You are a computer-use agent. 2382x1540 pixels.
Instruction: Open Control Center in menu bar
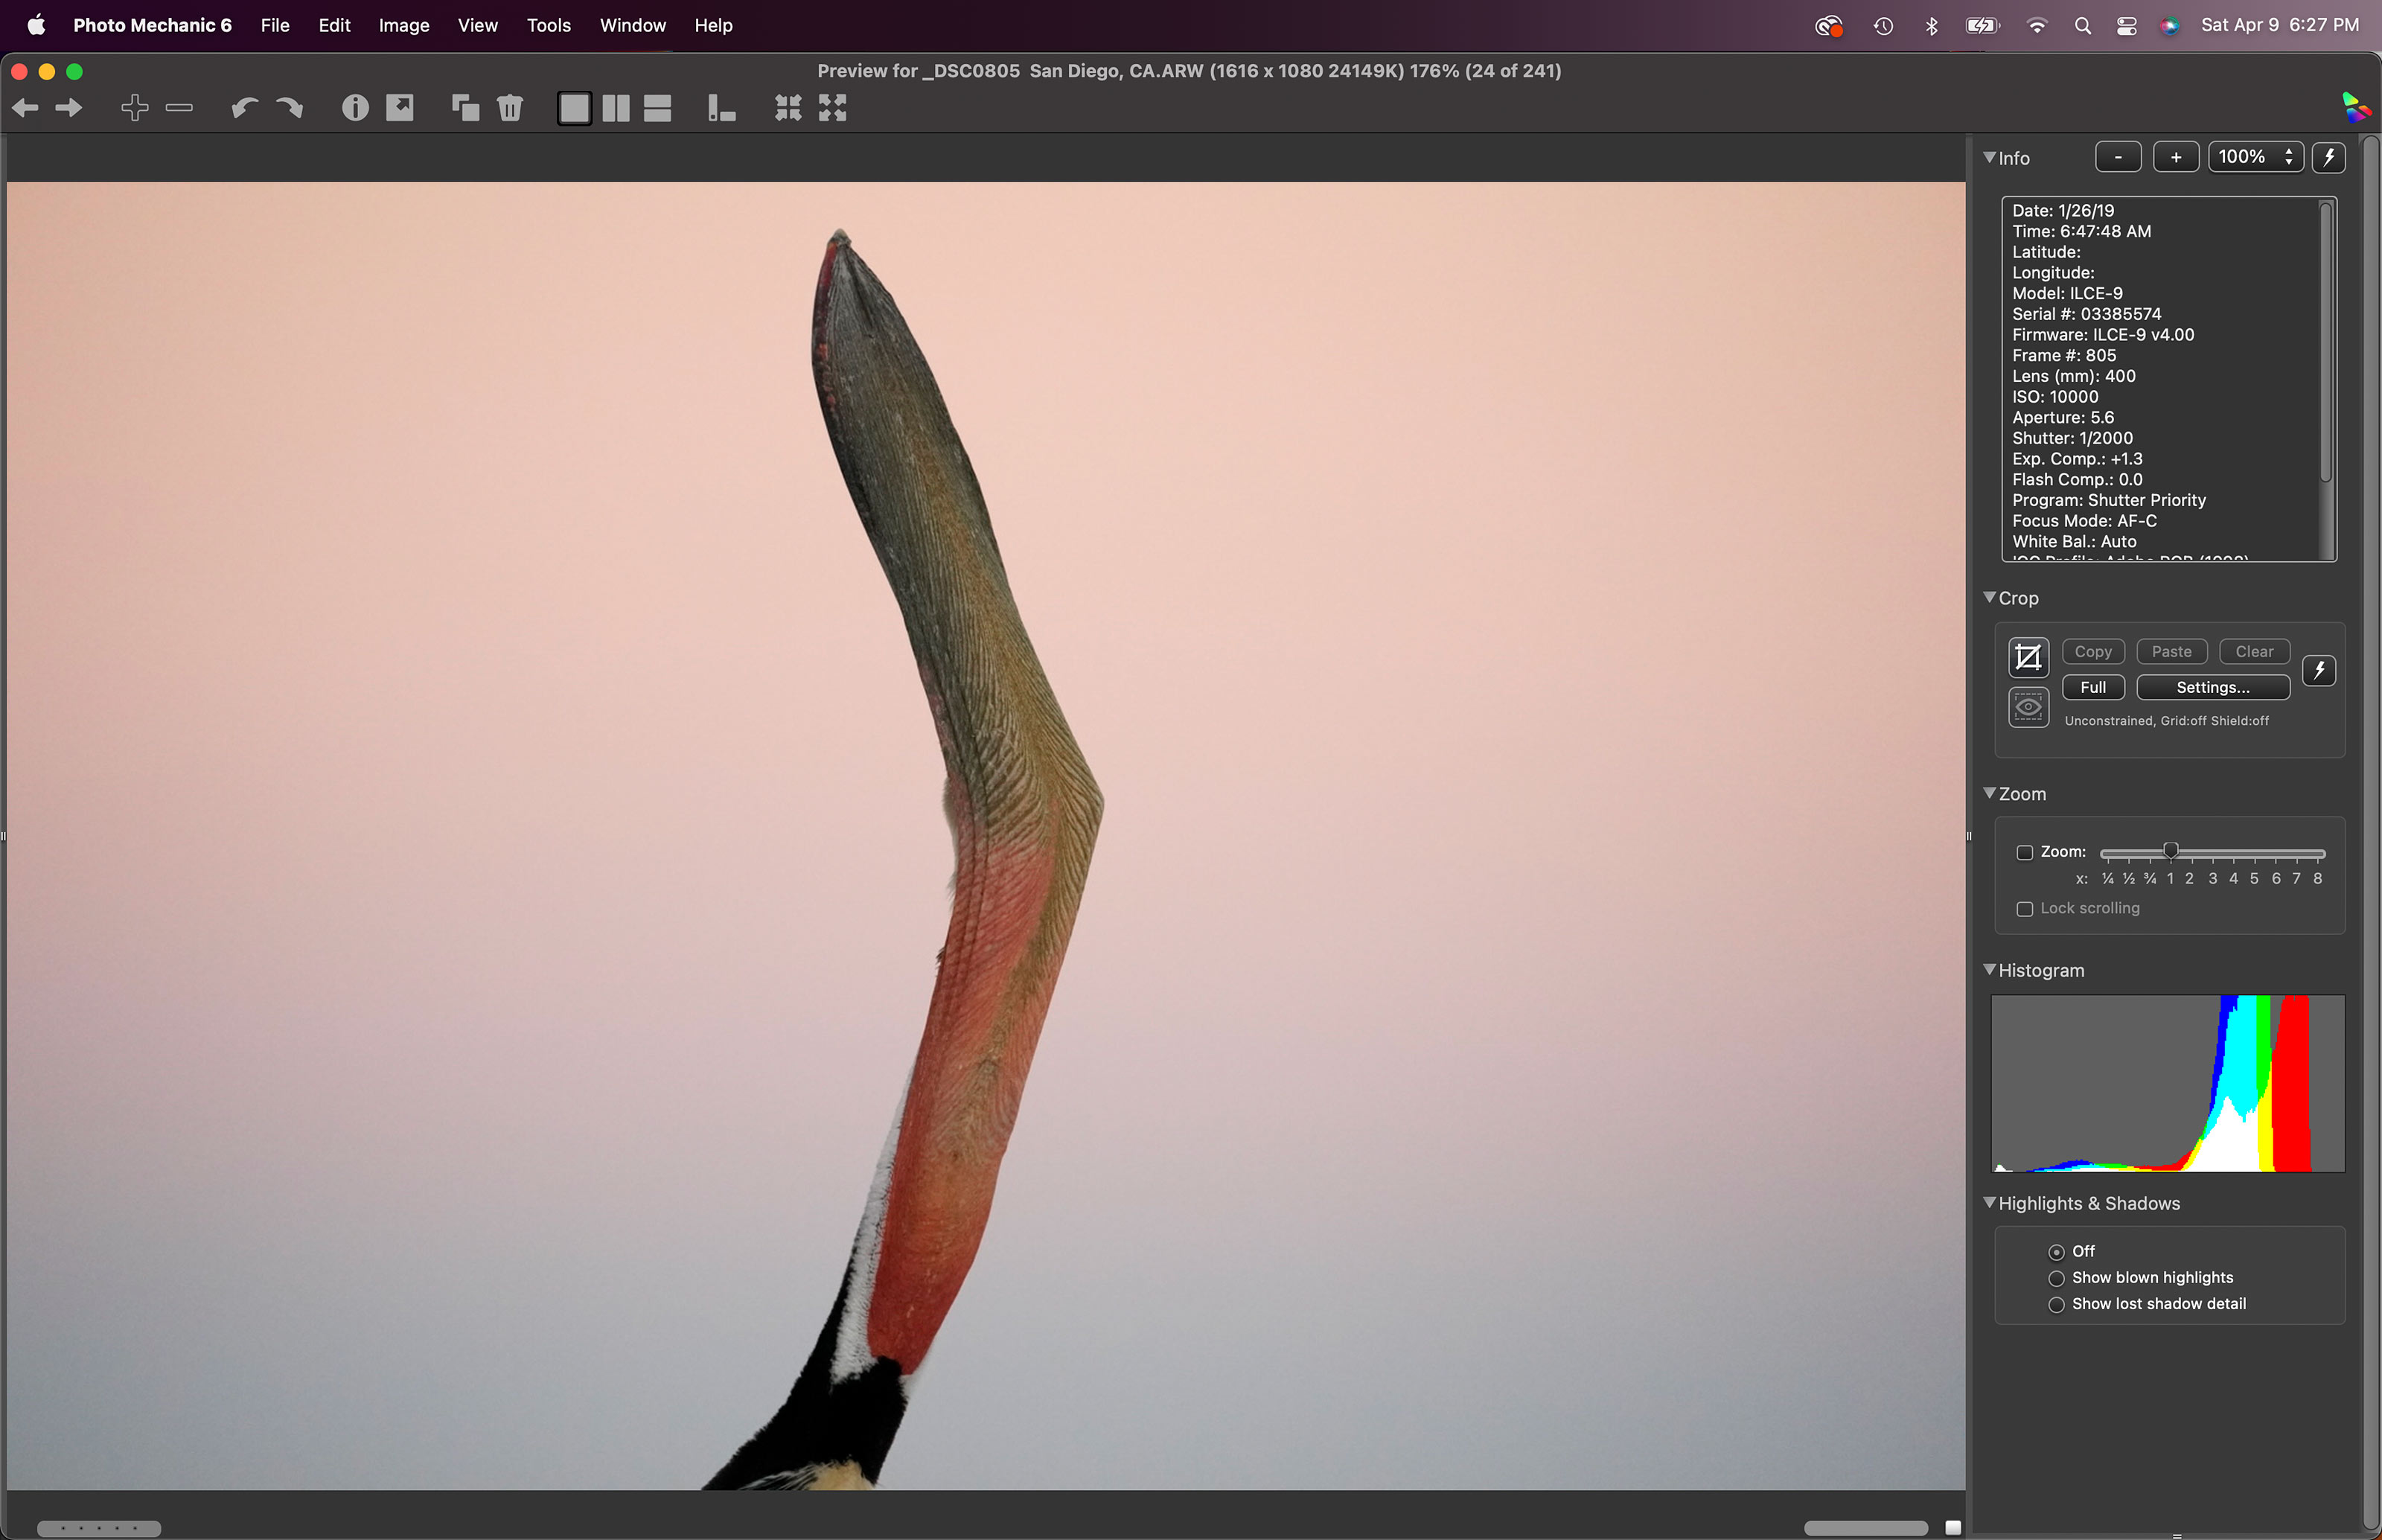tap(2127, 26)
